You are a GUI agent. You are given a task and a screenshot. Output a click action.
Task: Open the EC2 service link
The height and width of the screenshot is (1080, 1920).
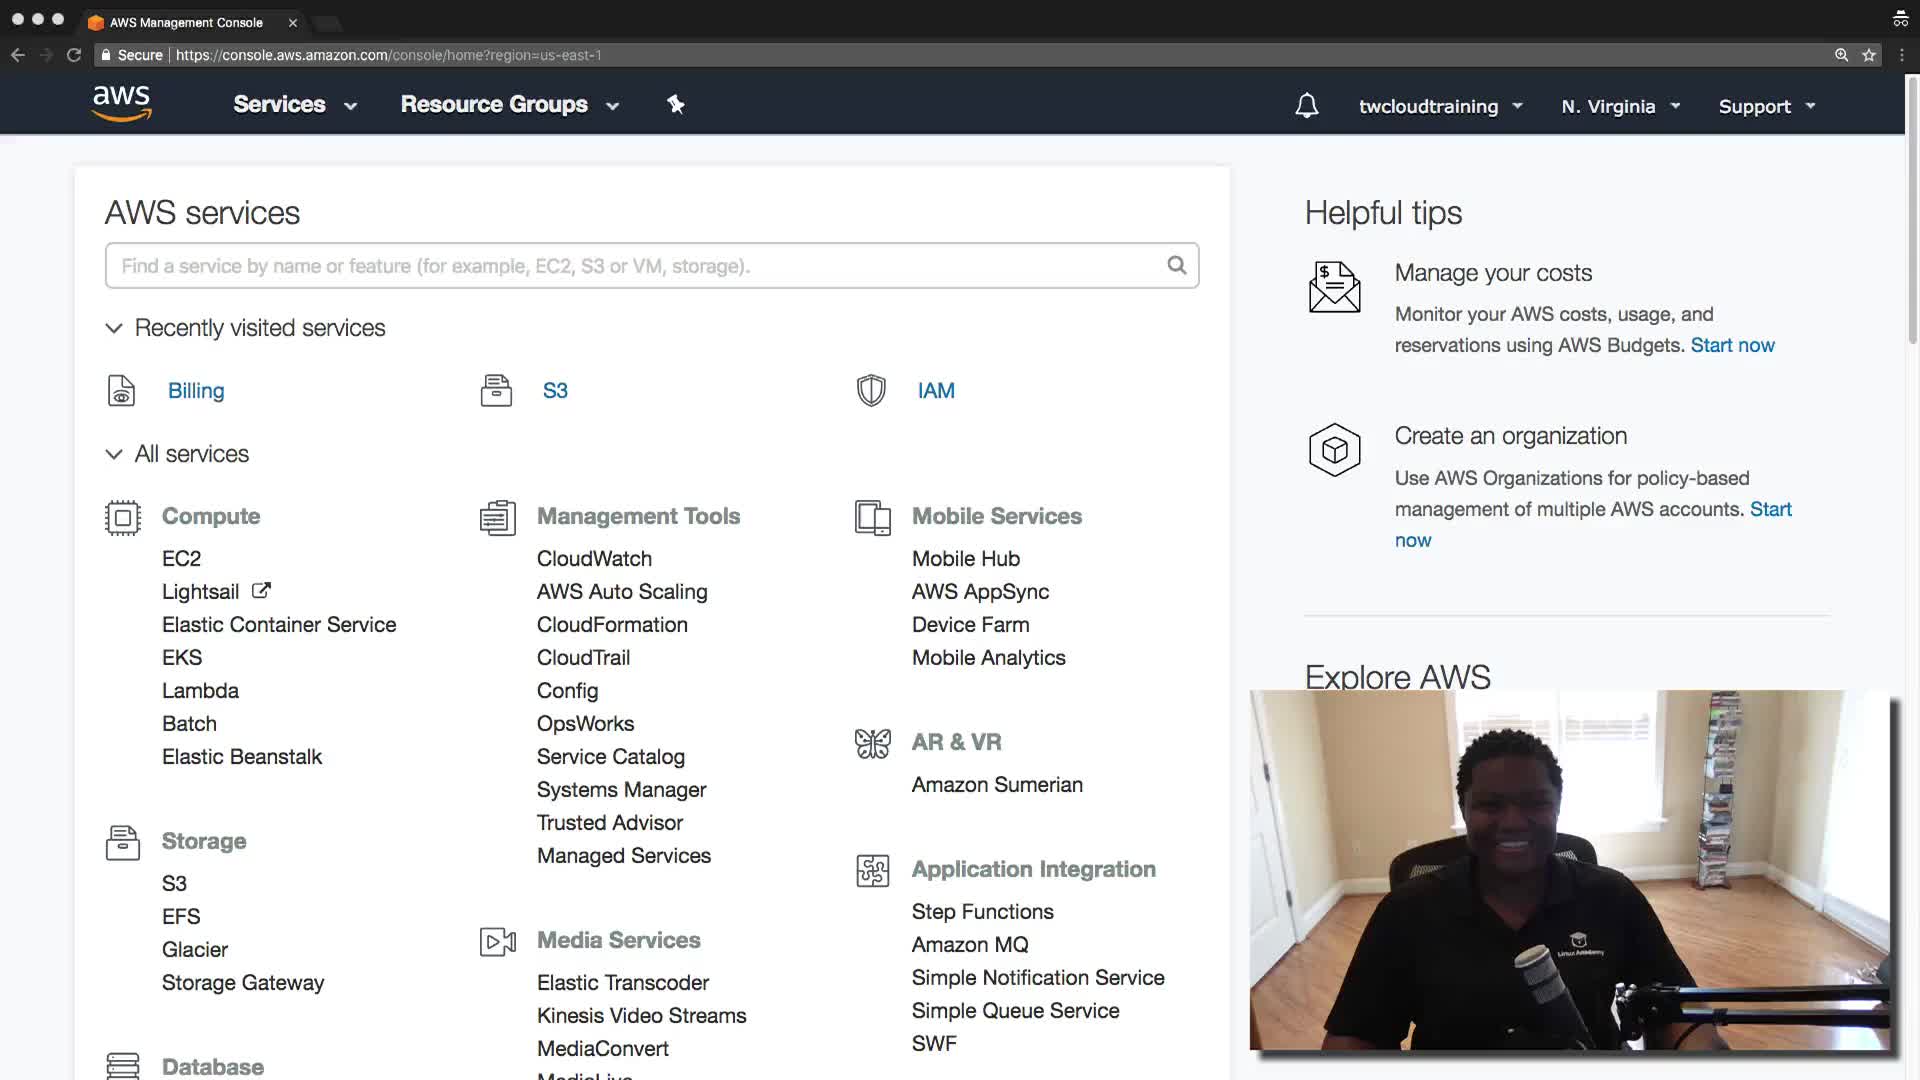coord(181,559)
